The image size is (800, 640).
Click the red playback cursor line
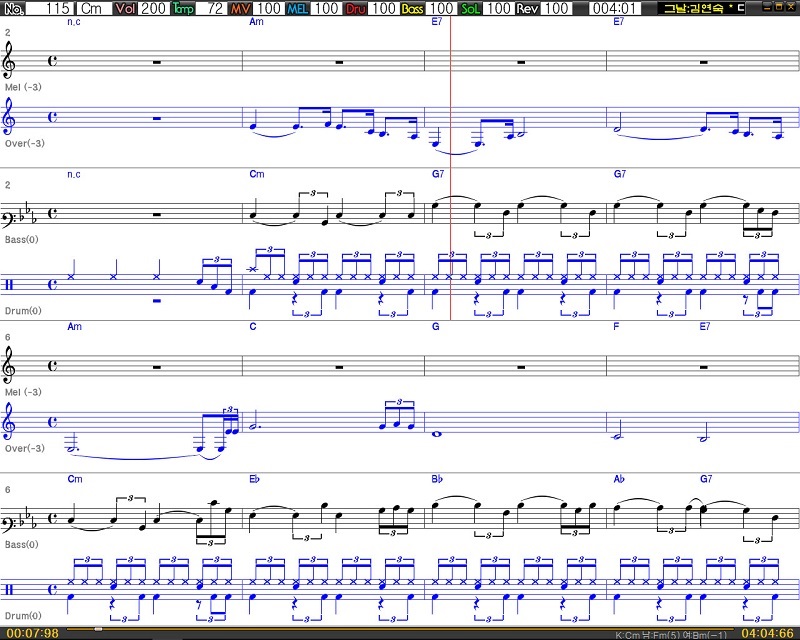(451, 168)
